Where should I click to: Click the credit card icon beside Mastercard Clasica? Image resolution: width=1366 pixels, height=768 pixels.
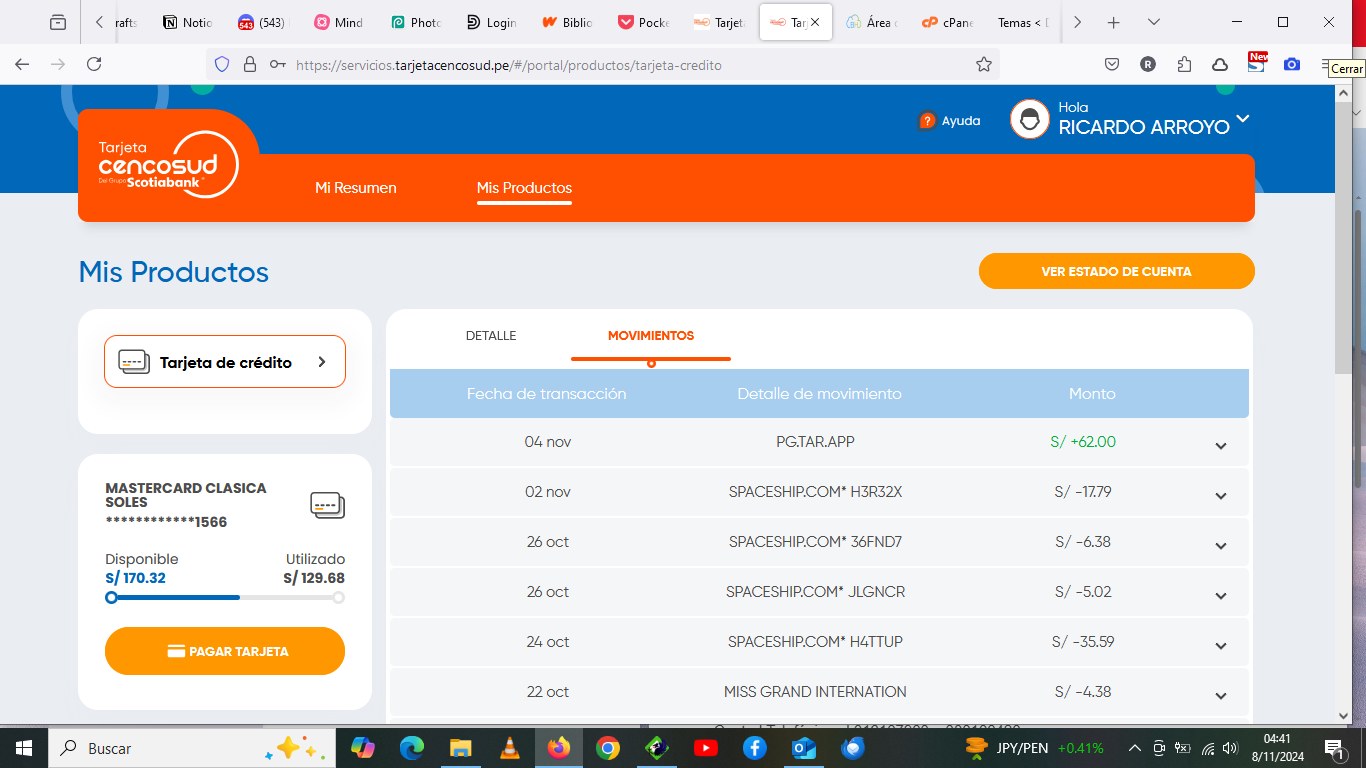[x=327, y=505]
